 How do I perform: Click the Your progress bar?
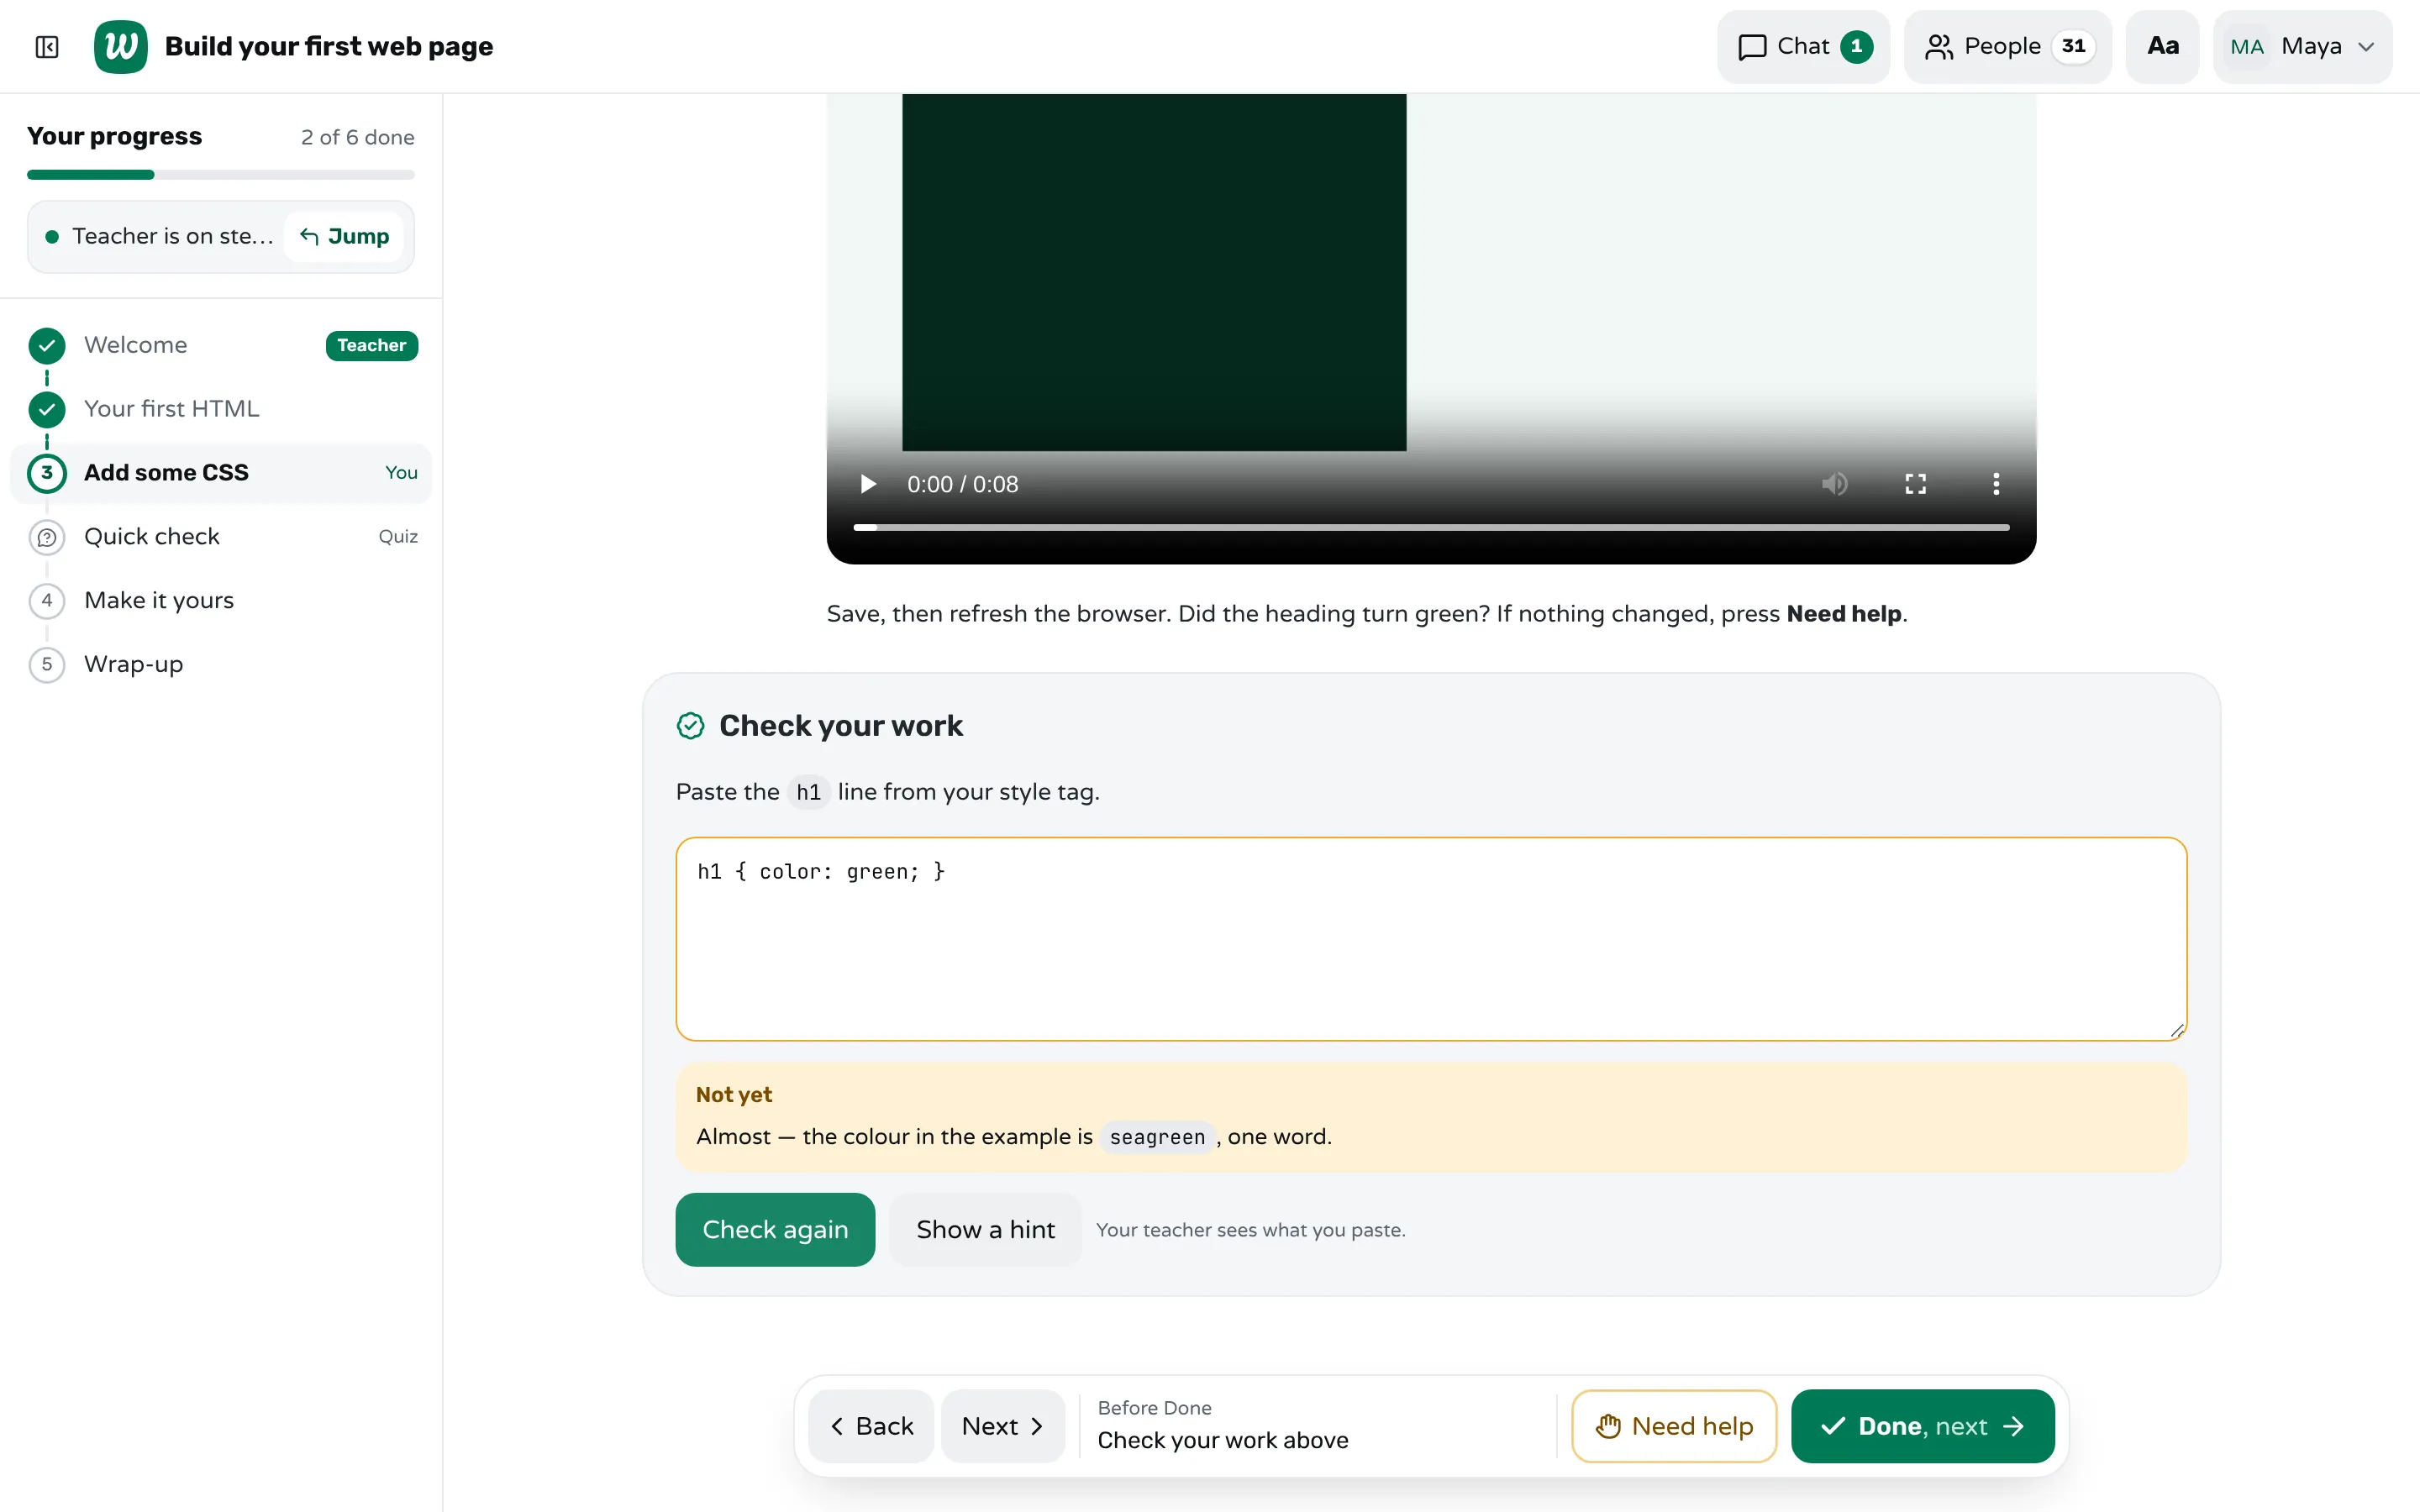point(221,175)
